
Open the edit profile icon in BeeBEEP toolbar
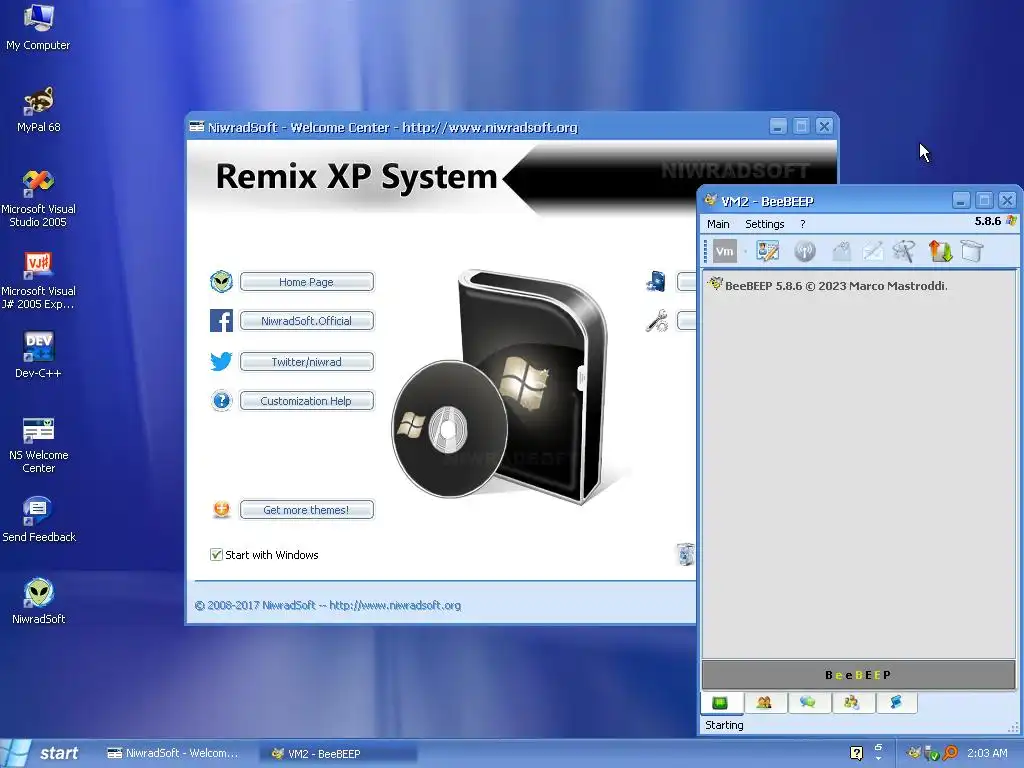pyautogui.click(x=767, y=251)
